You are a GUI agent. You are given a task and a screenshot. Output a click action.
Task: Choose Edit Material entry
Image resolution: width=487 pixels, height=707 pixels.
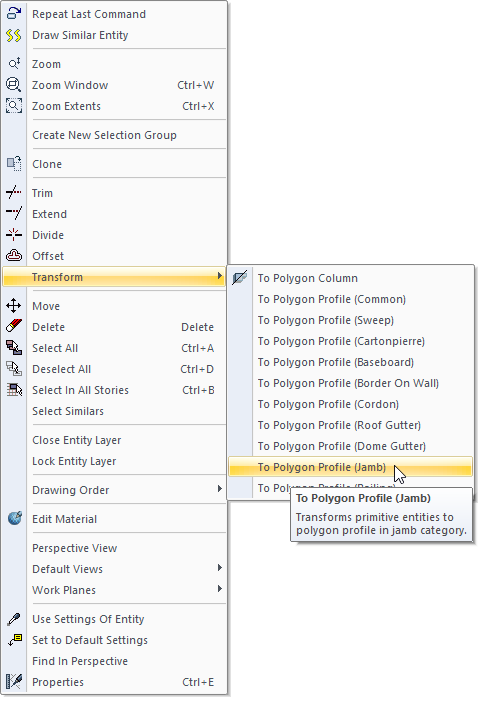[x=114, y=519]
